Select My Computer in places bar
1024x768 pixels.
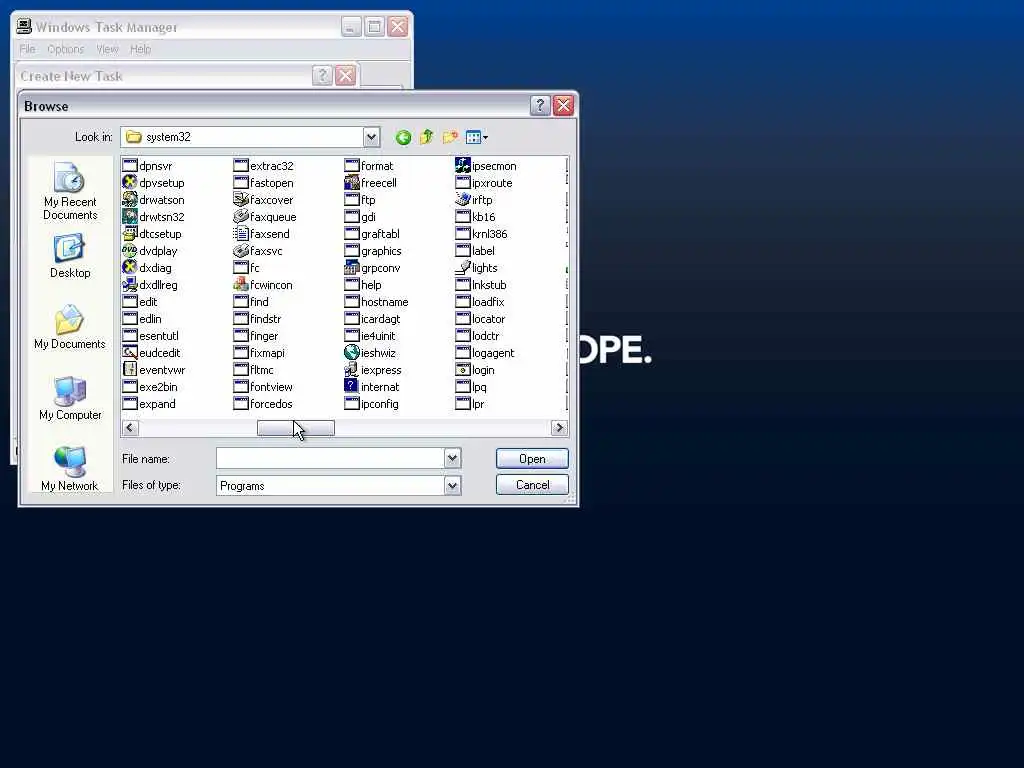pos(70,398)
